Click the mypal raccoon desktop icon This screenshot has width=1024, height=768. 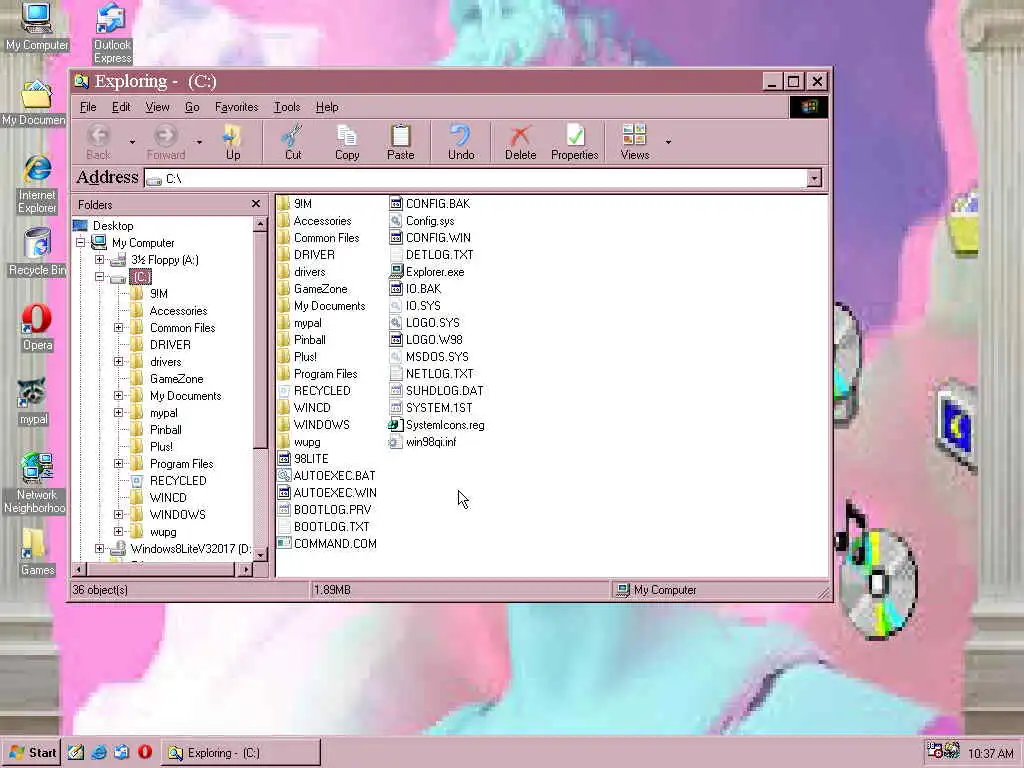point(33,402)
